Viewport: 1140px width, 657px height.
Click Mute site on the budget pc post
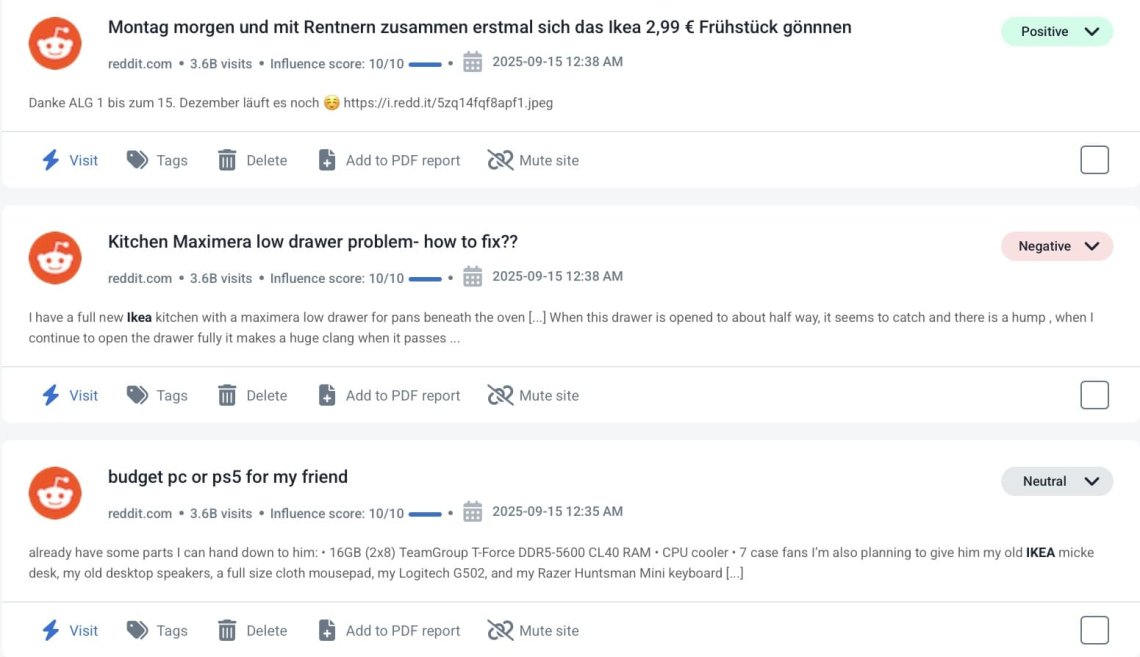(x=533, y=630)
